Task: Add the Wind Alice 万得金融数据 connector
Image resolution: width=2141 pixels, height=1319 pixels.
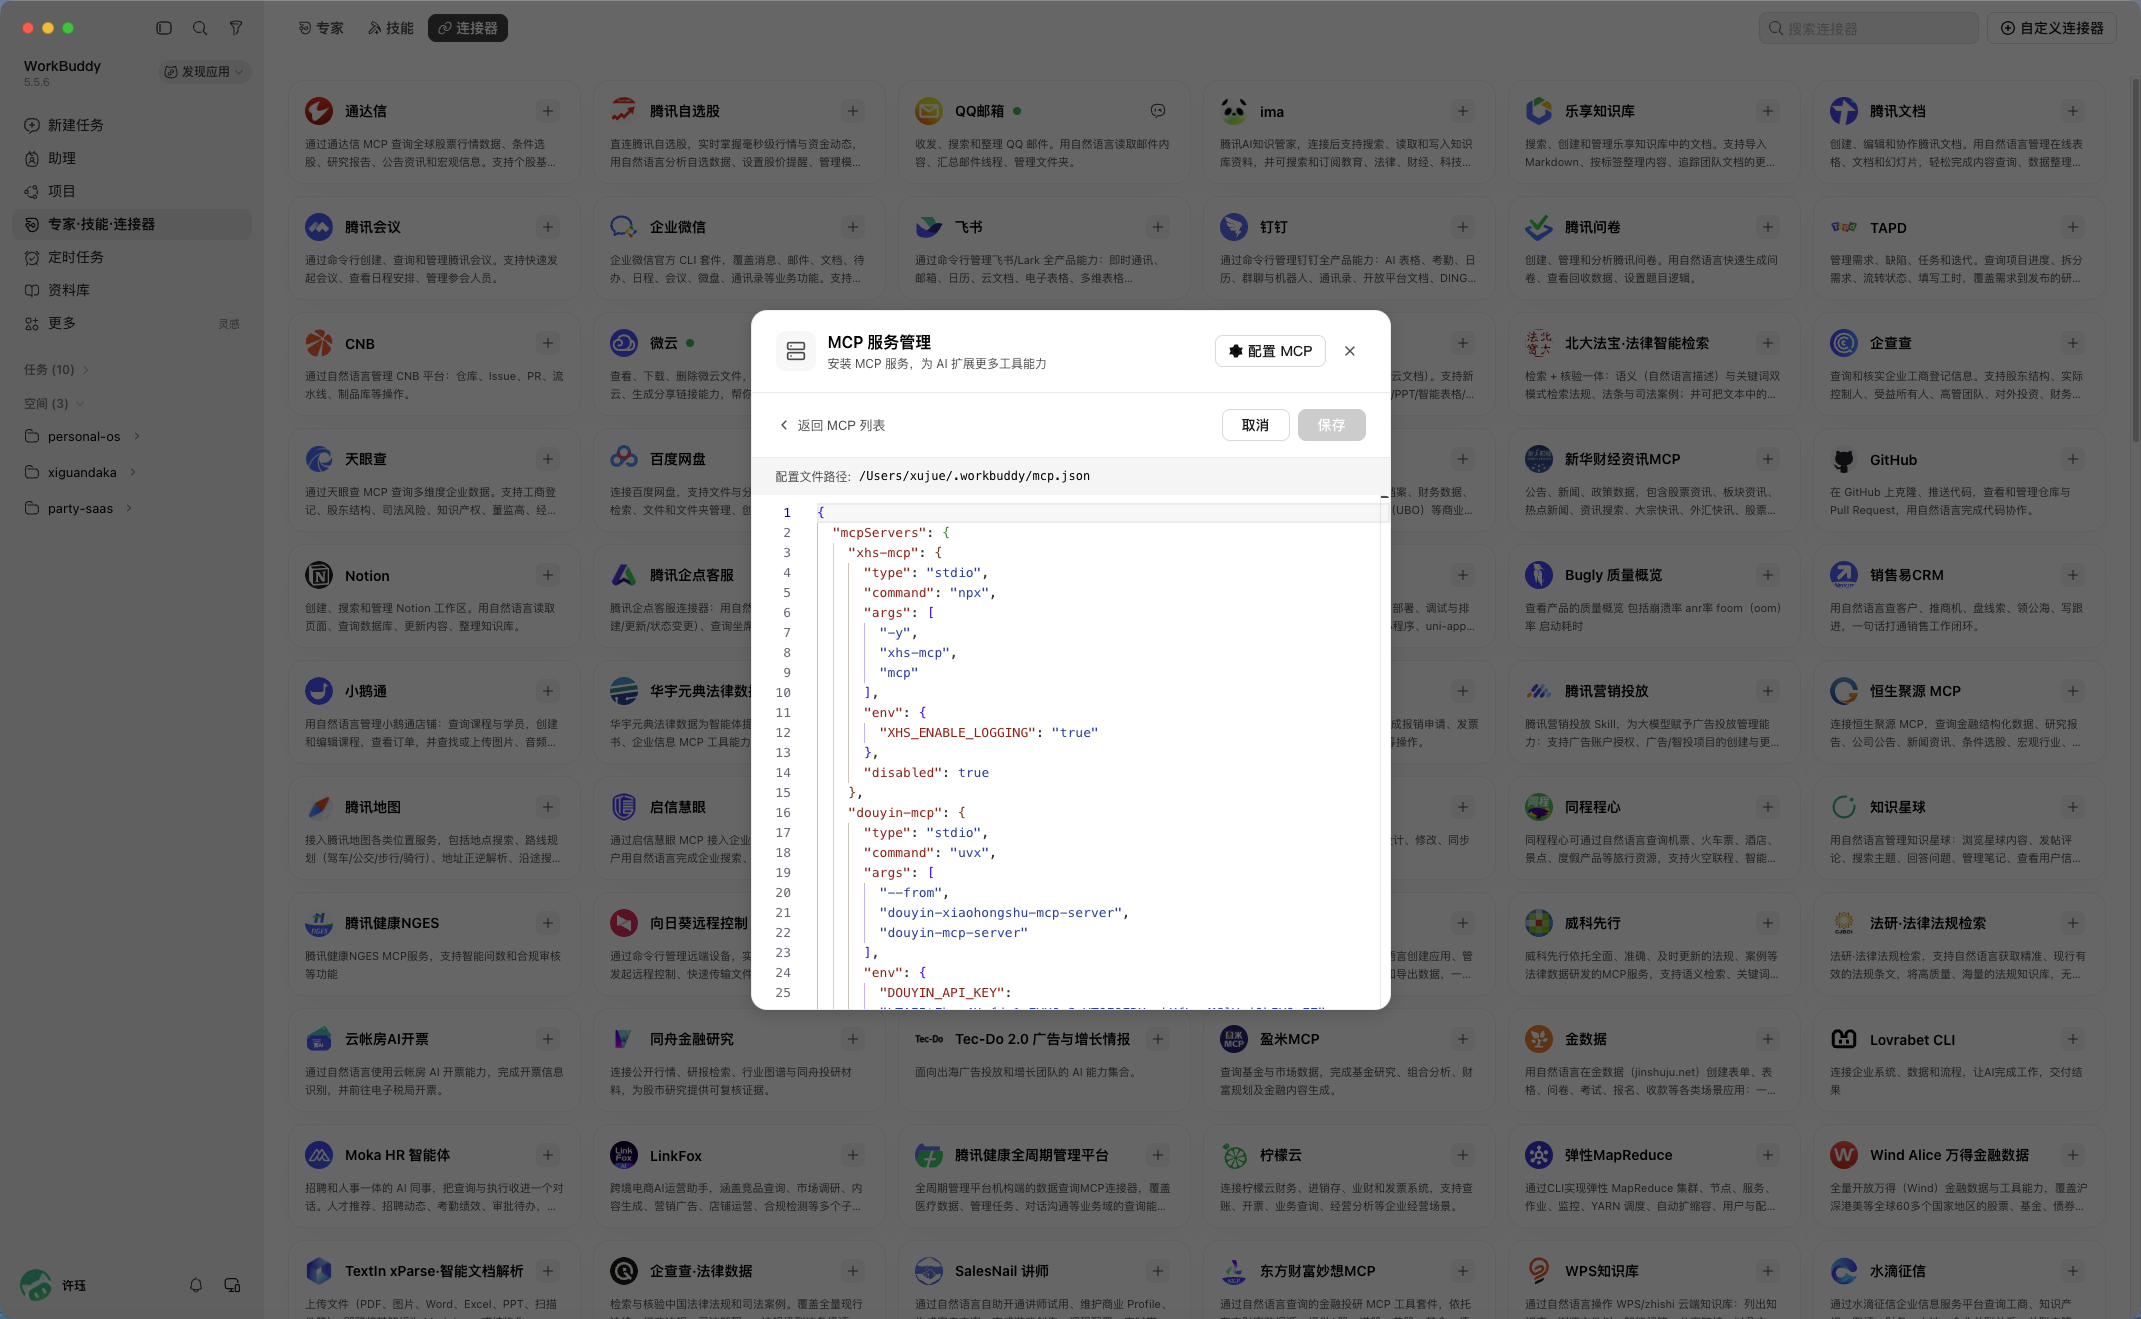Action: pos(2072,1155)
